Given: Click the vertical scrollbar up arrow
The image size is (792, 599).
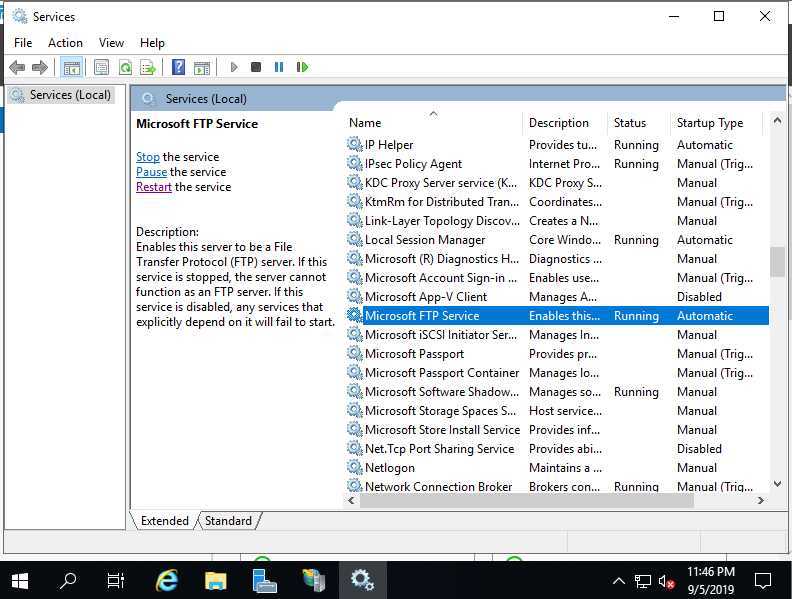Looking at the screenshot, I should coord(777,121).
